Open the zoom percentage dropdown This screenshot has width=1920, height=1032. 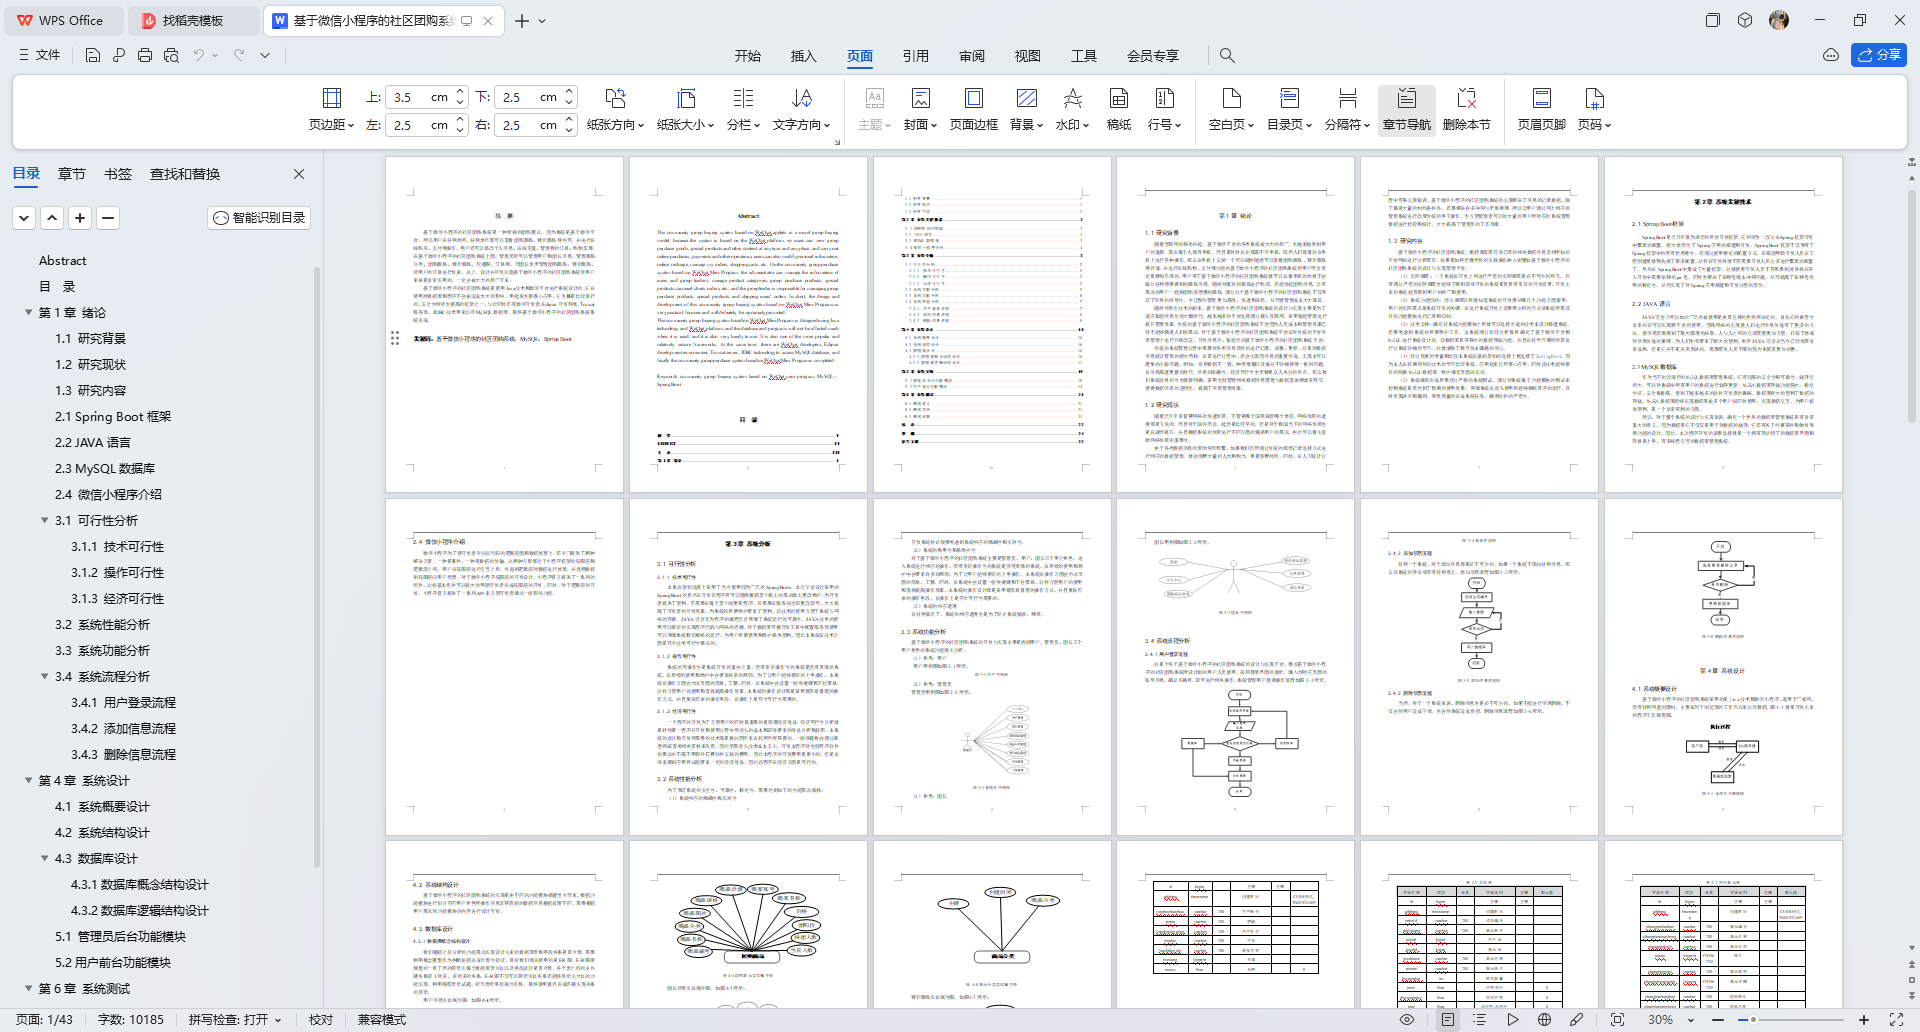(1691, 1019)
